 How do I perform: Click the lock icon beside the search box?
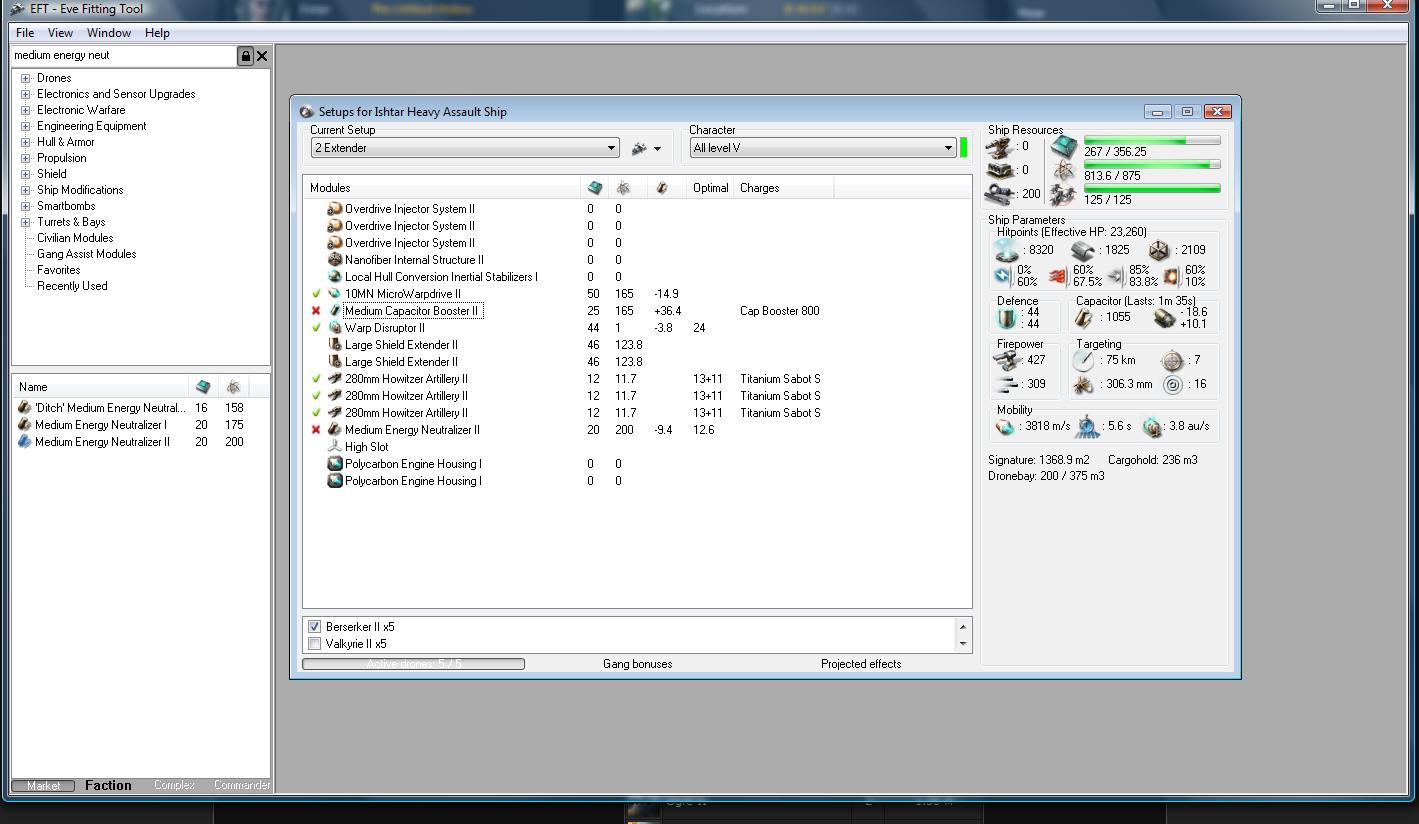(x=245, y=56)
